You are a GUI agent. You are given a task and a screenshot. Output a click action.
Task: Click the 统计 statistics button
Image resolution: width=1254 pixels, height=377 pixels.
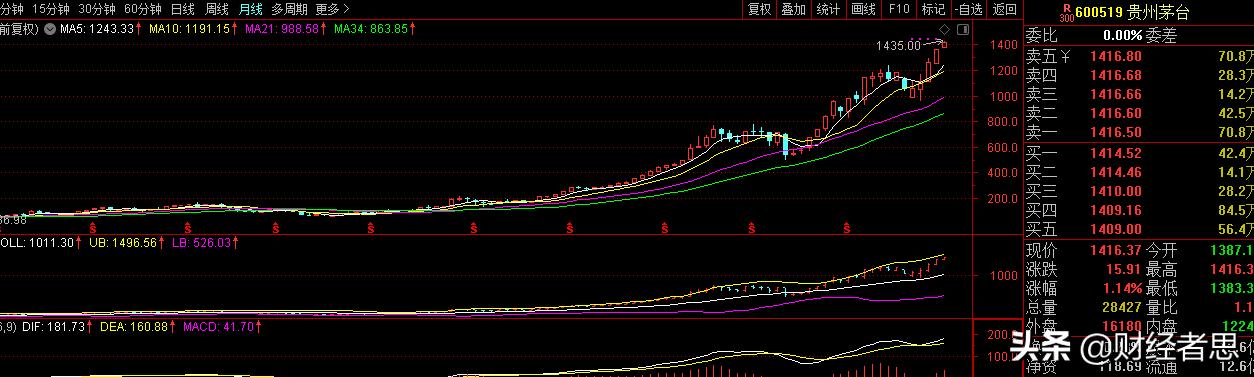point(828,9)
